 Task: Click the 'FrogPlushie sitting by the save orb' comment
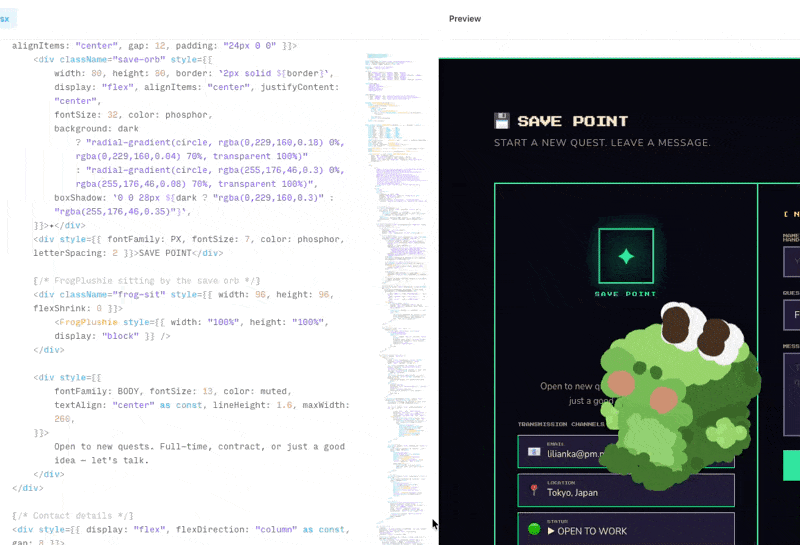(x=147, y=281)
